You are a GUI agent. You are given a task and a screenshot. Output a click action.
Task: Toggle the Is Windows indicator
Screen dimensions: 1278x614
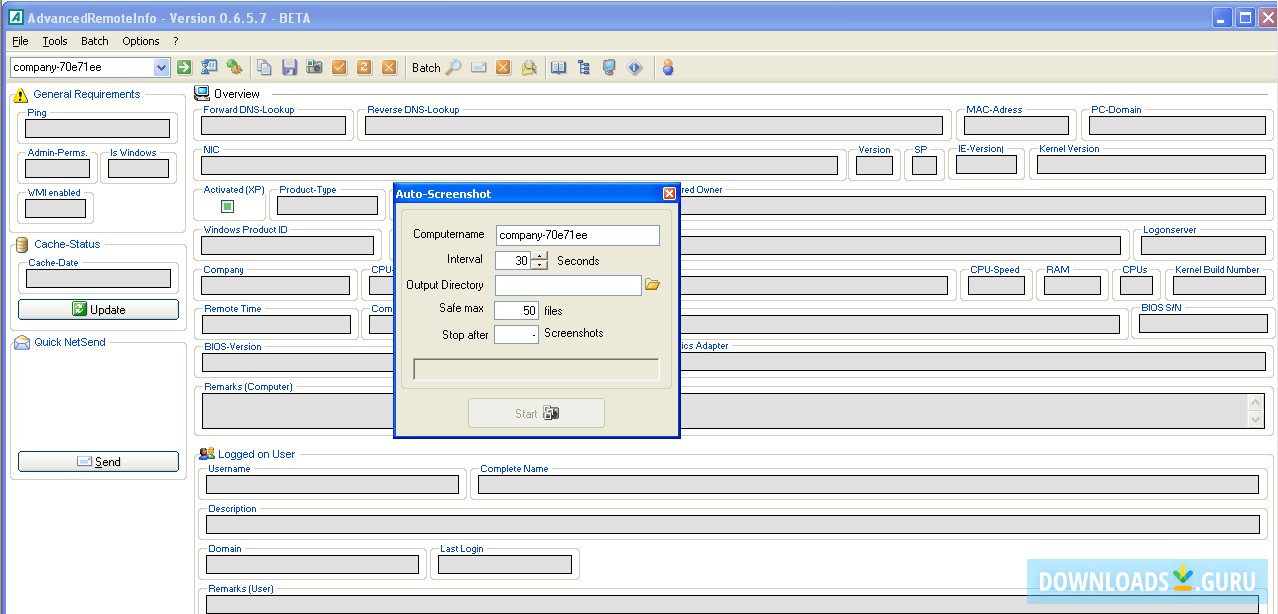pos(138,167)
